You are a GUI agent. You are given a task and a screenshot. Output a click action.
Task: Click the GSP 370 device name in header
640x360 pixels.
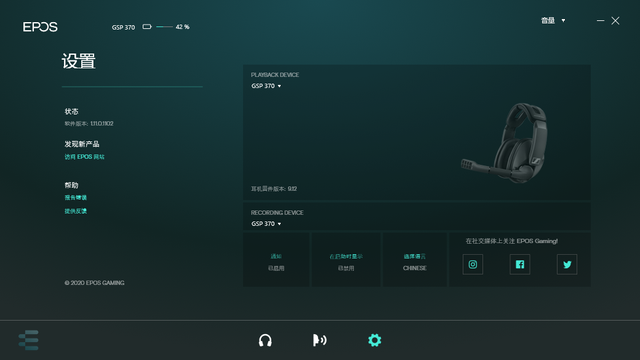[123, 27]
